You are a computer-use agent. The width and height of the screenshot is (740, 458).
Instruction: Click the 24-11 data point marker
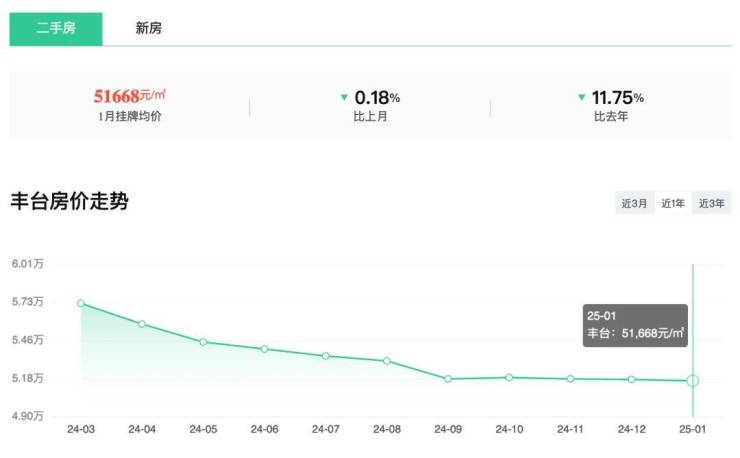point(570,379)
